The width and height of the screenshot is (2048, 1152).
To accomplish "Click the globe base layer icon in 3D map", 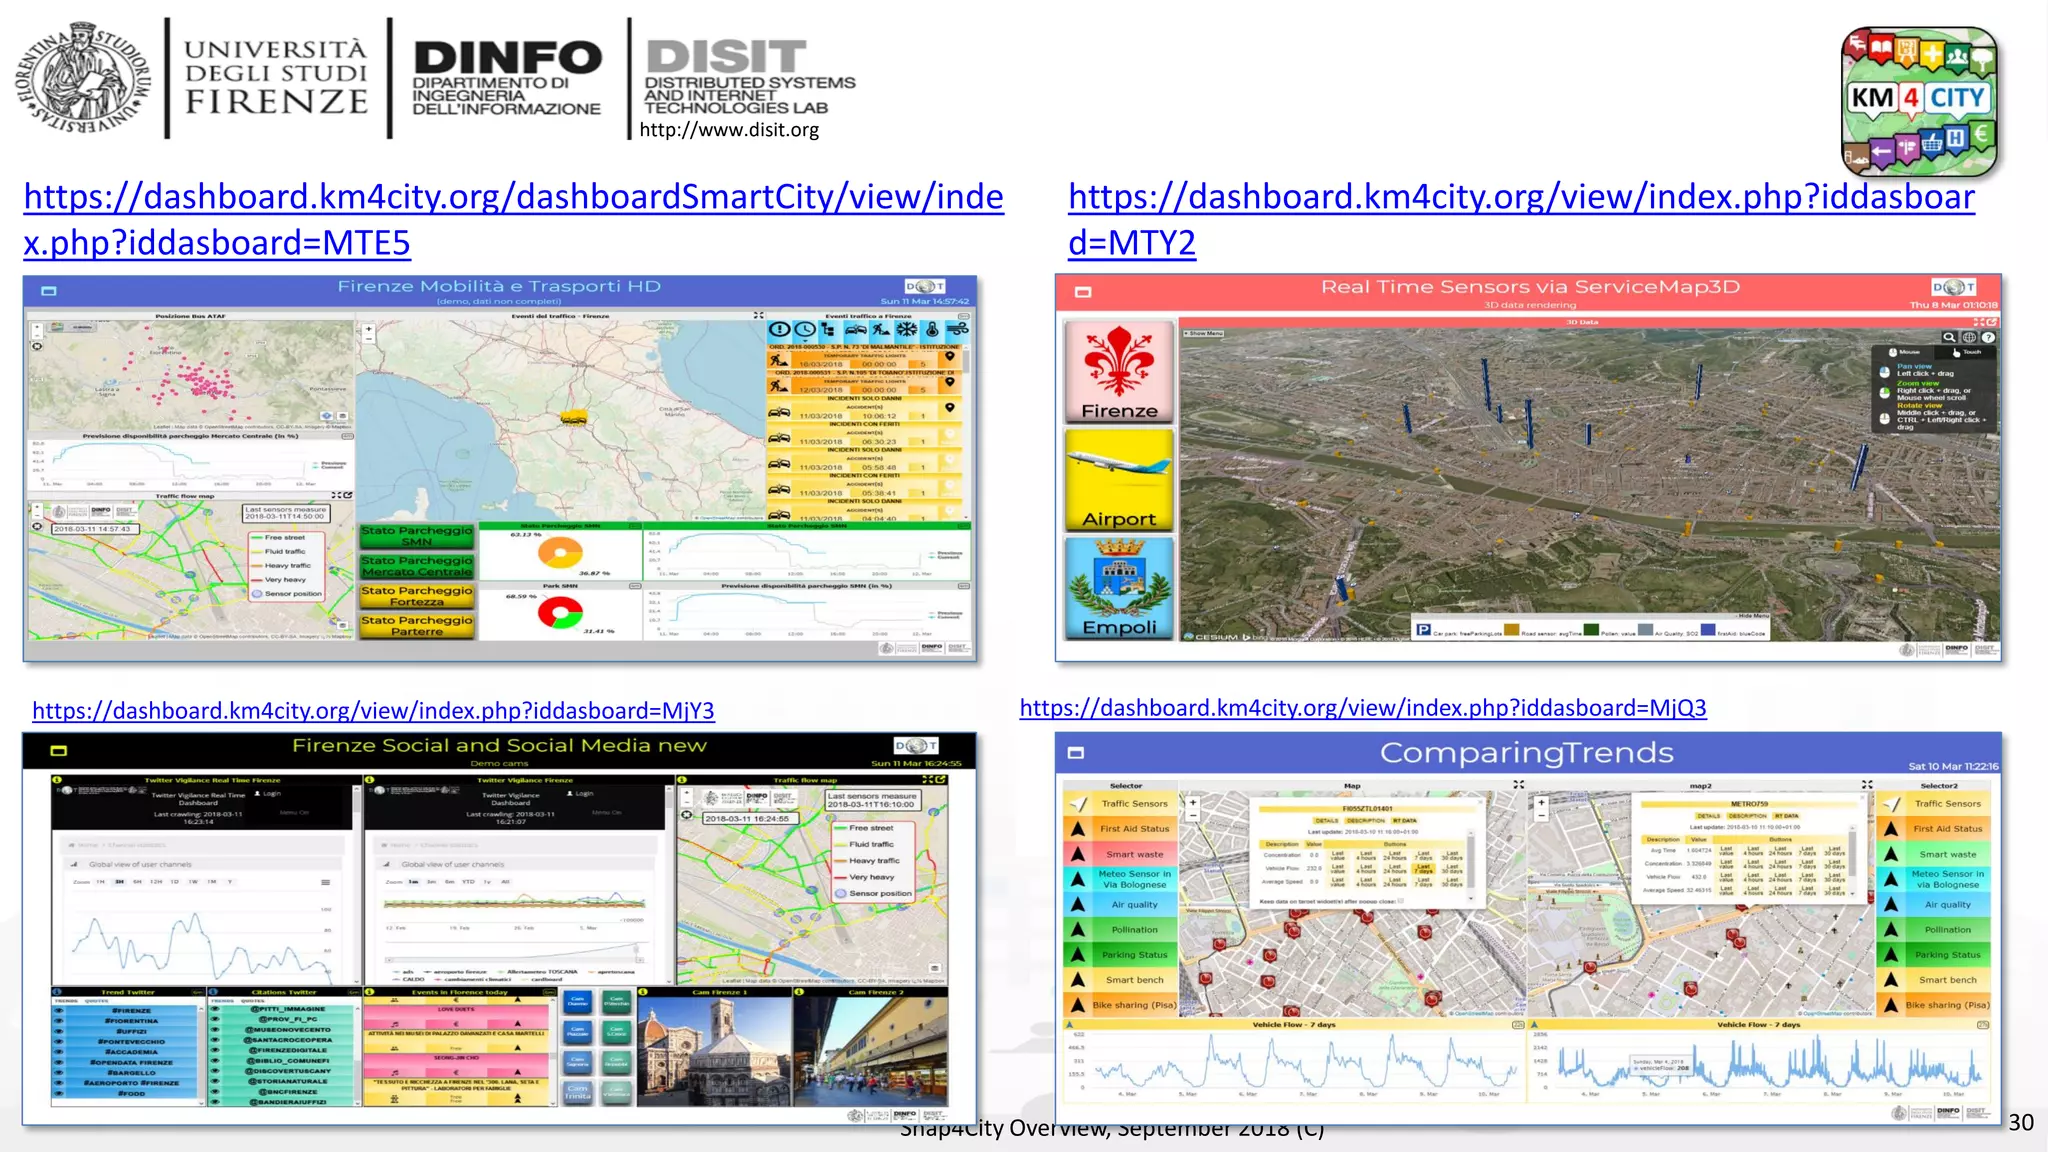I will tap(1969, 338).
